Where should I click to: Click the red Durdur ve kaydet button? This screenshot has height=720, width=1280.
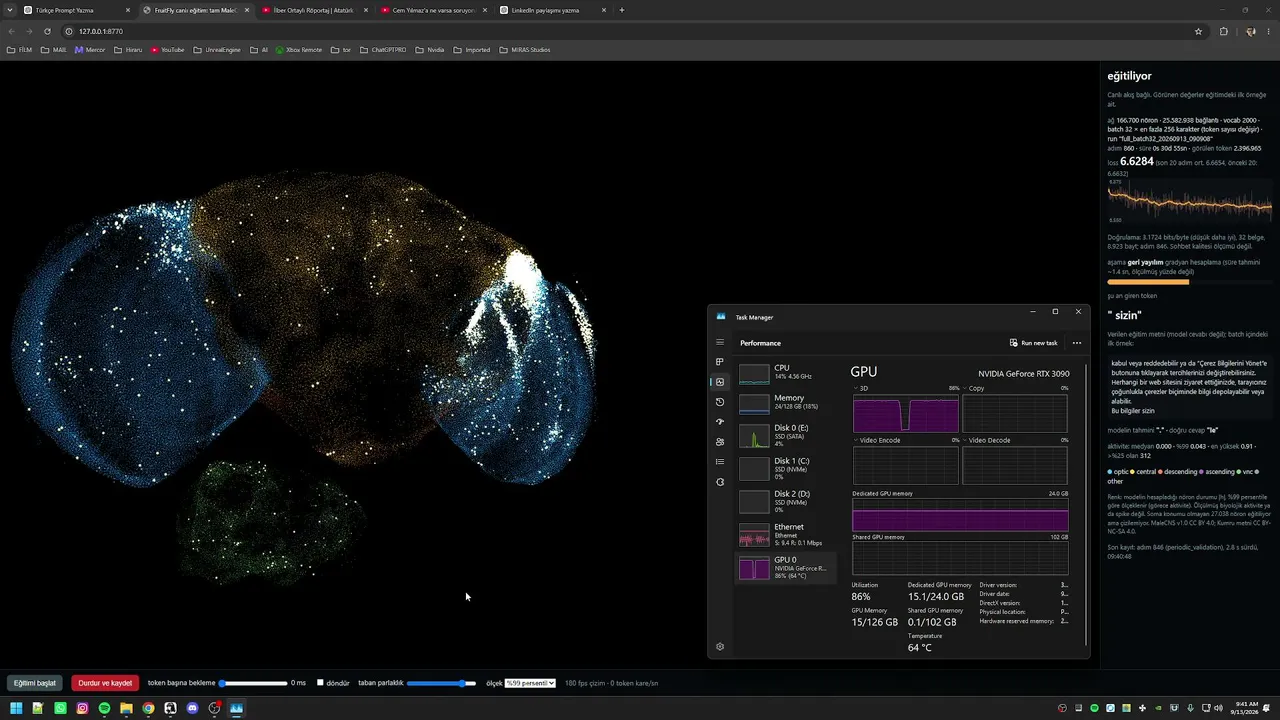pos(105,683)
